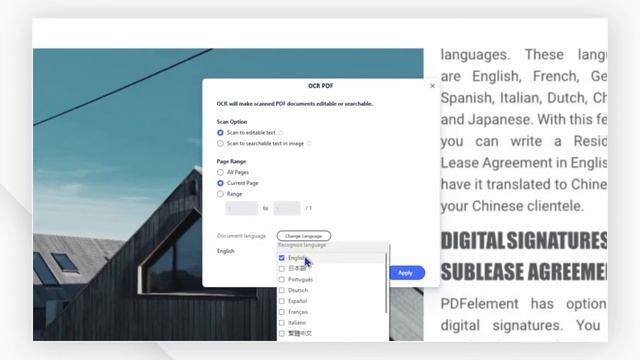This screenshot has height=360, width=640.
Task: Close the OCR PDF dialog
Action: point(432,86)
